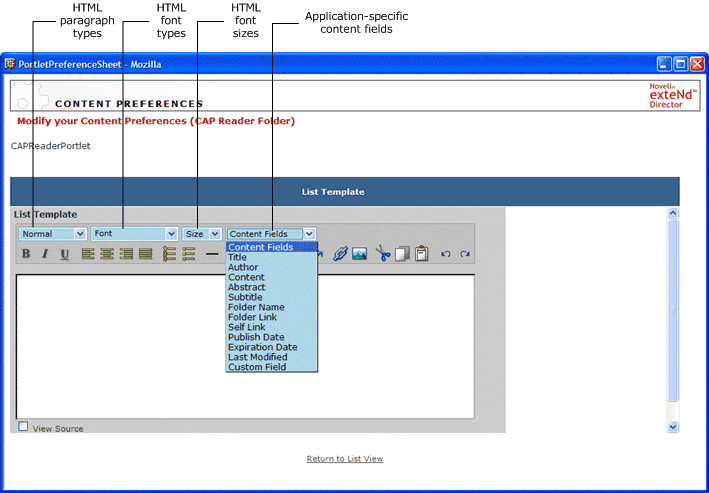Enable the View Source checkbox
Image resolution: width=709 pixels, height=493 pixels.
pyautogui.click(x=23, y=426)
